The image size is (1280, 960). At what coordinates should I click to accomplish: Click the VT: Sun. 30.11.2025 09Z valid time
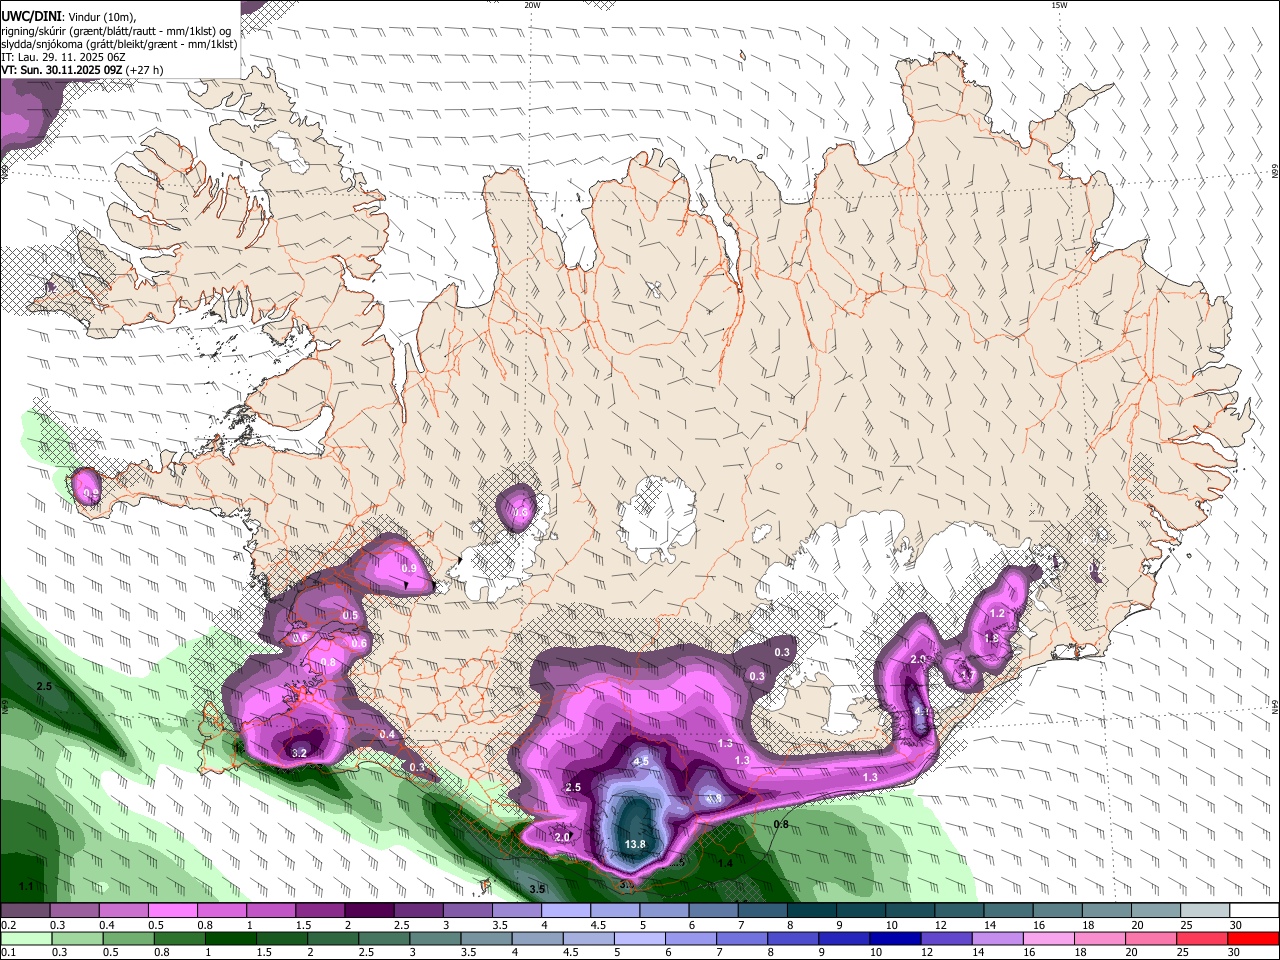[x=82, y=70]
